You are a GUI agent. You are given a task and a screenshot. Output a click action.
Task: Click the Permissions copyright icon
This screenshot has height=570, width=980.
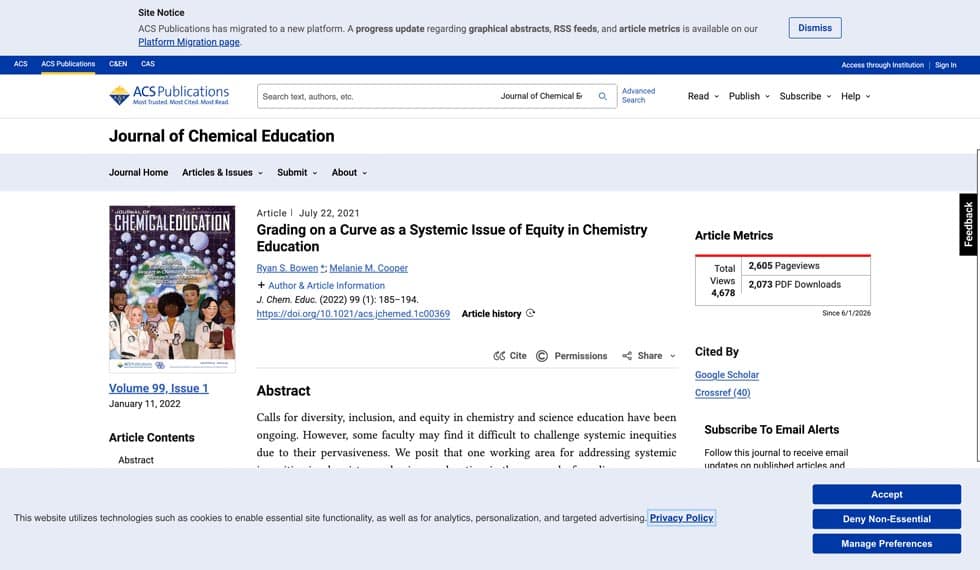tap(542, 356)
